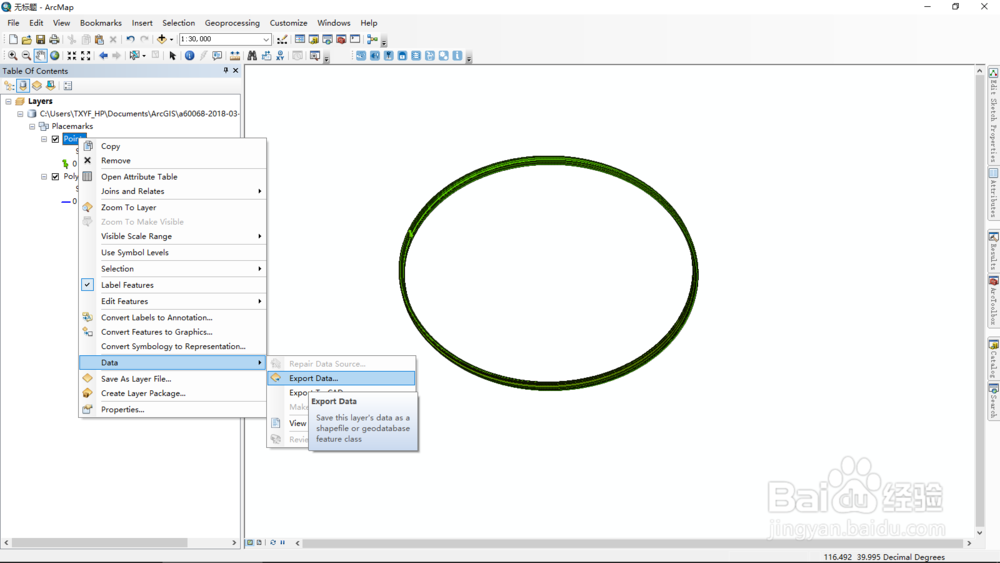The height and width of the screenshot is (563, 1000).
Task: Open the Python window icon
Action: click(355, 40)
